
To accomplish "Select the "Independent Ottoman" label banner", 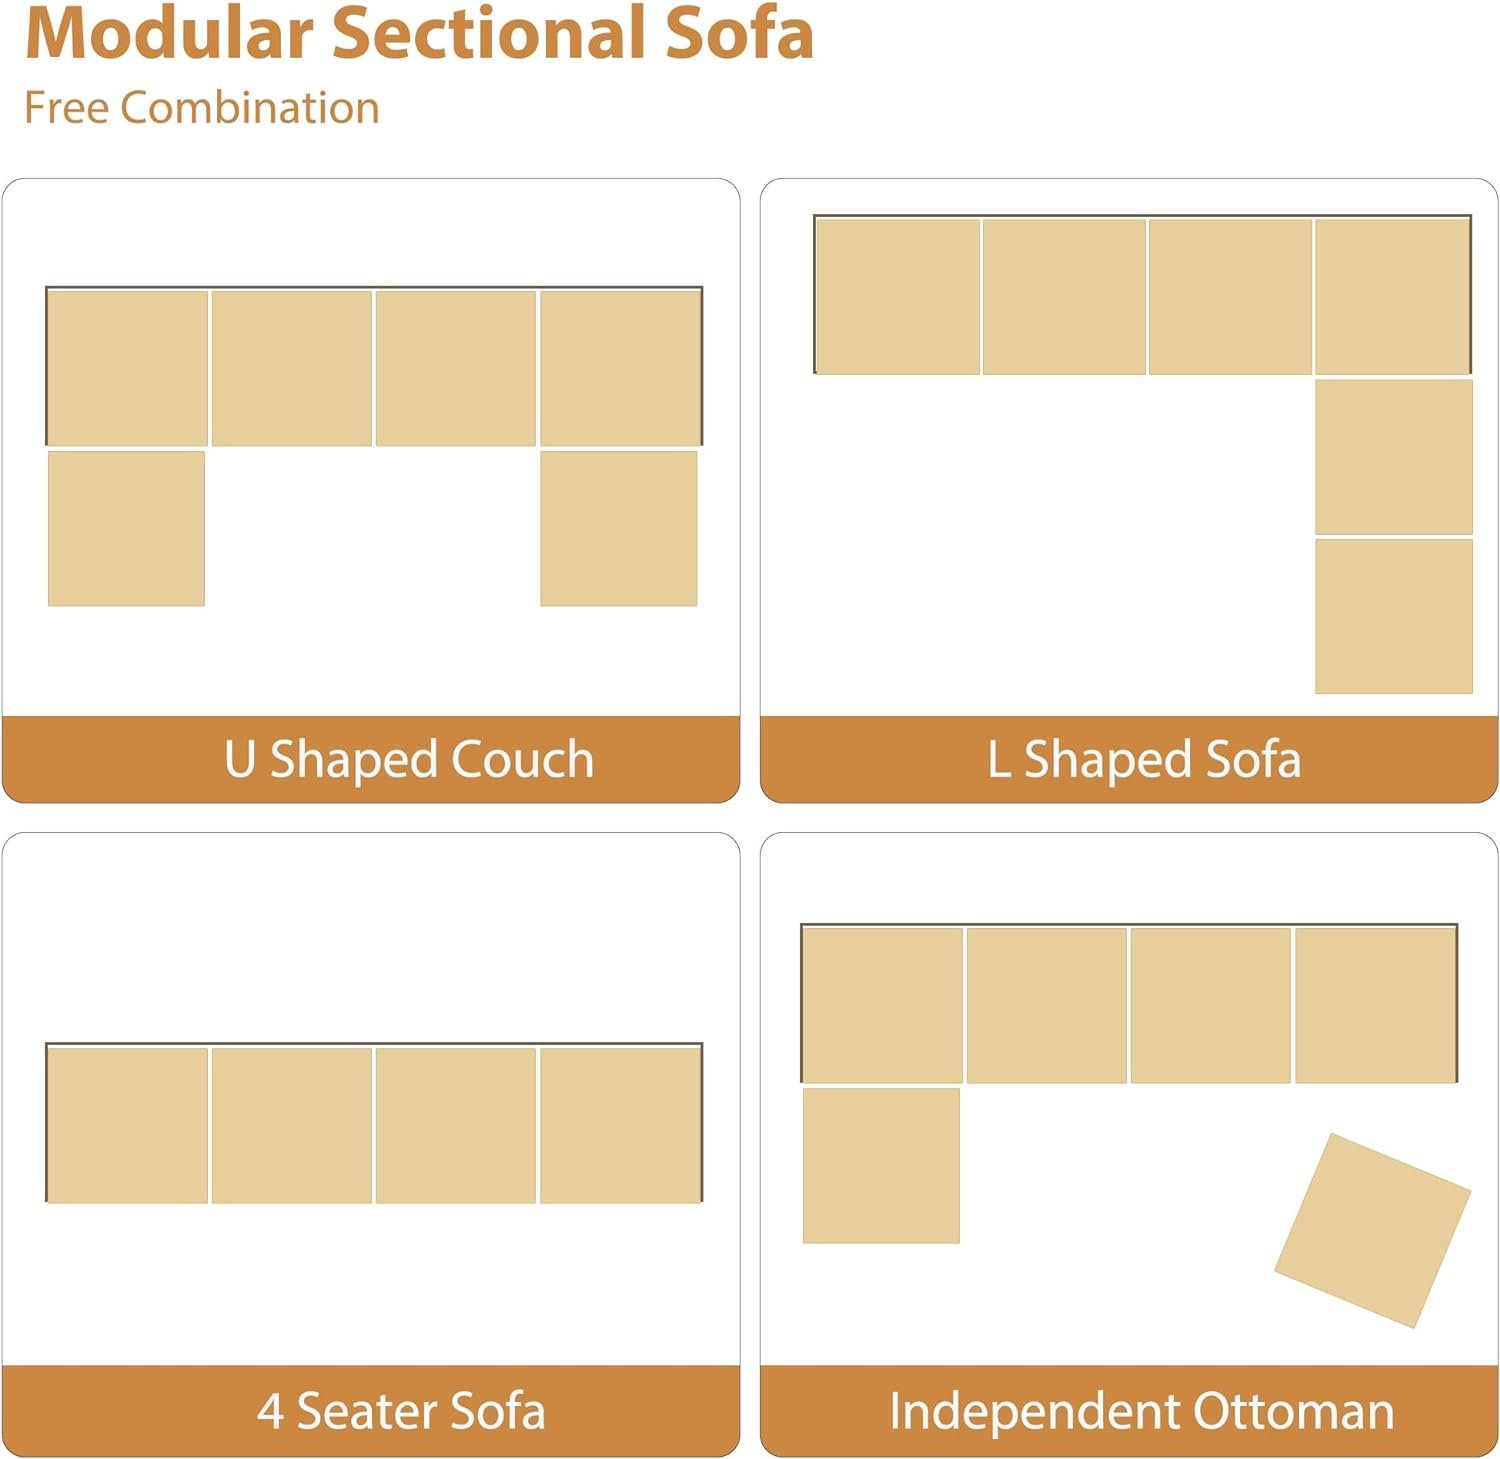I will coord(1141,1411).
